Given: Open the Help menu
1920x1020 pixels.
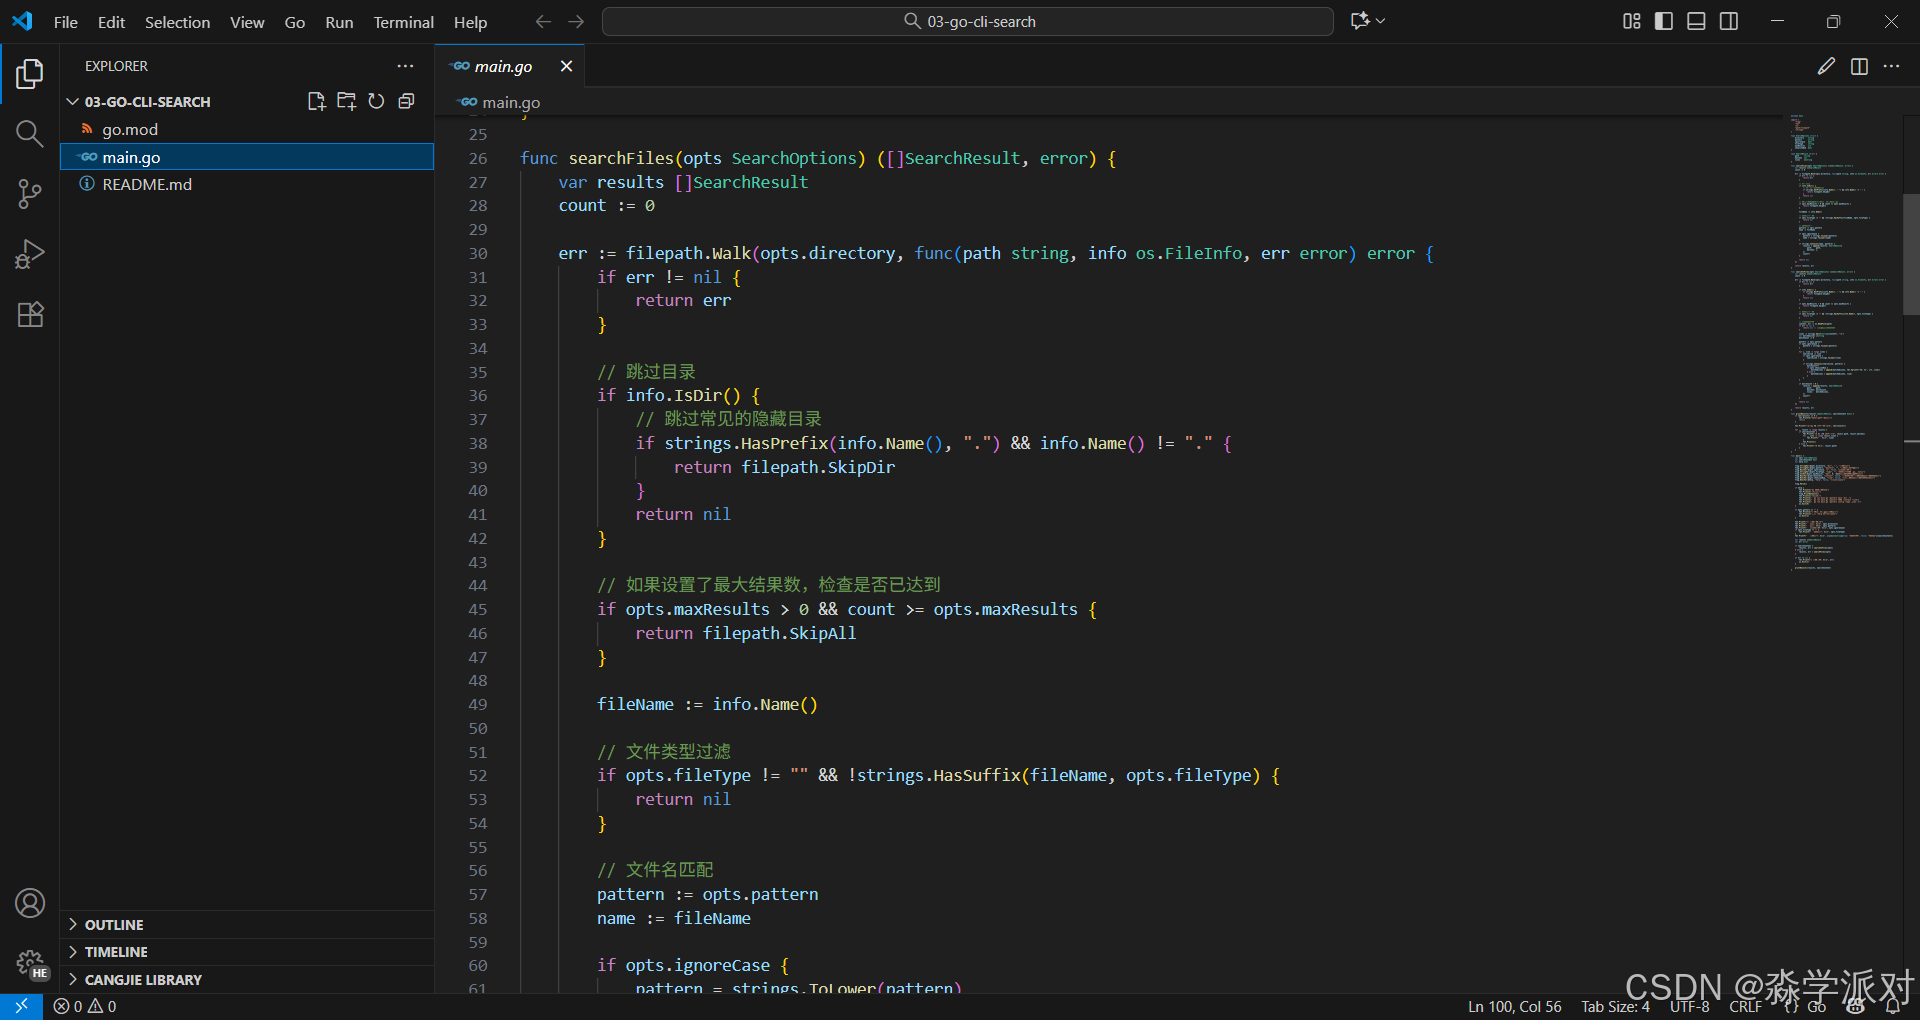Looking at the screenshot, I should (x=470, y=22).
